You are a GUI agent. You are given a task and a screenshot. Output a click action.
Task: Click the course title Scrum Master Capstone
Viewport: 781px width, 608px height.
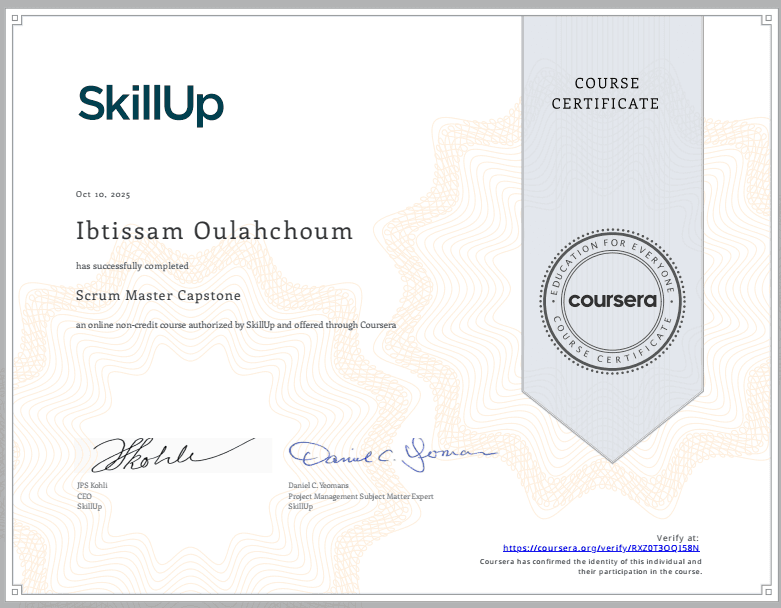158,295
